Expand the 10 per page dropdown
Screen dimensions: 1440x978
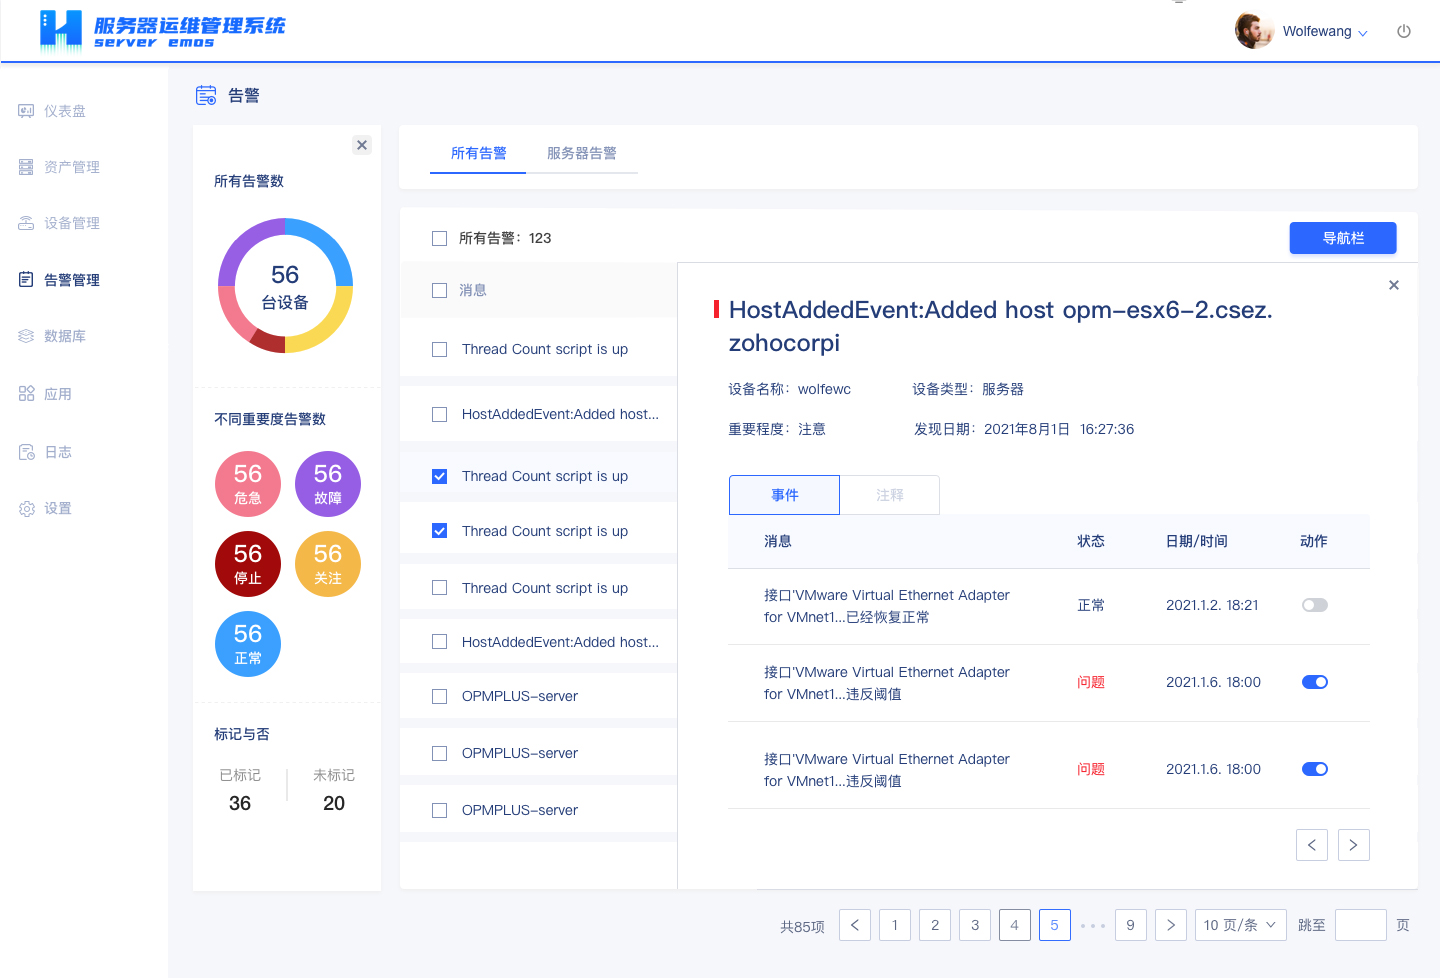(x=1240, y=925)
